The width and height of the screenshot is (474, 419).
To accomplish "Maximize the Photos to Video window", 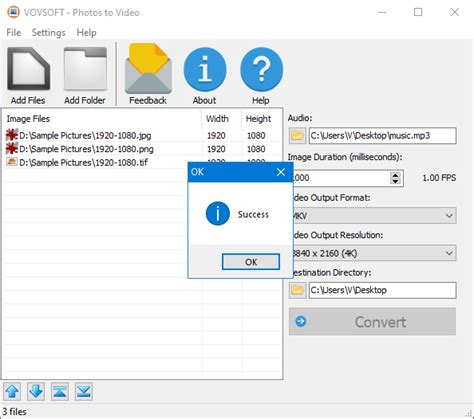I will click(x=418, y=12).
